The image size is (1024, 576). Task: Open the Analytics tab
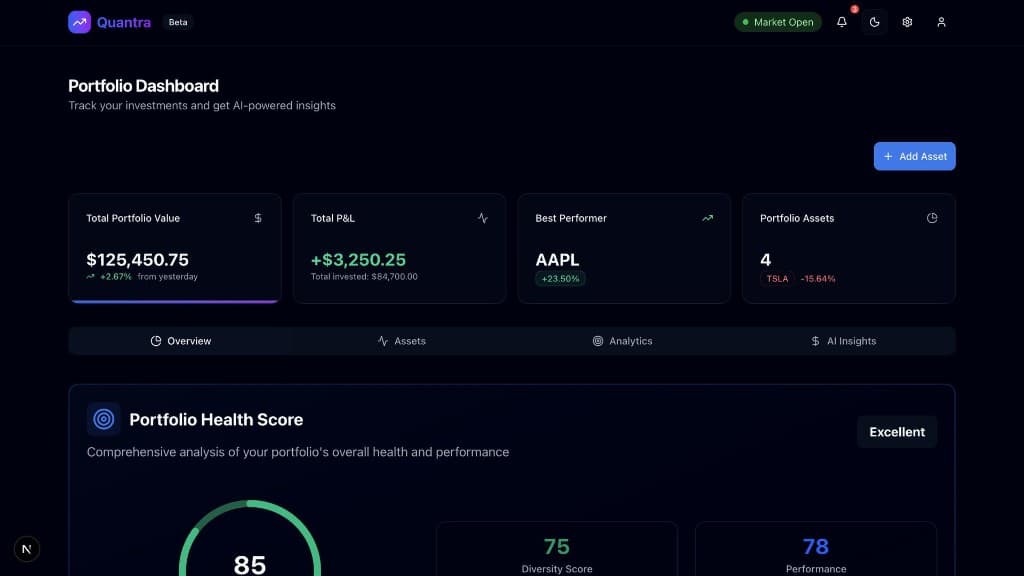(x=622, y=341)
